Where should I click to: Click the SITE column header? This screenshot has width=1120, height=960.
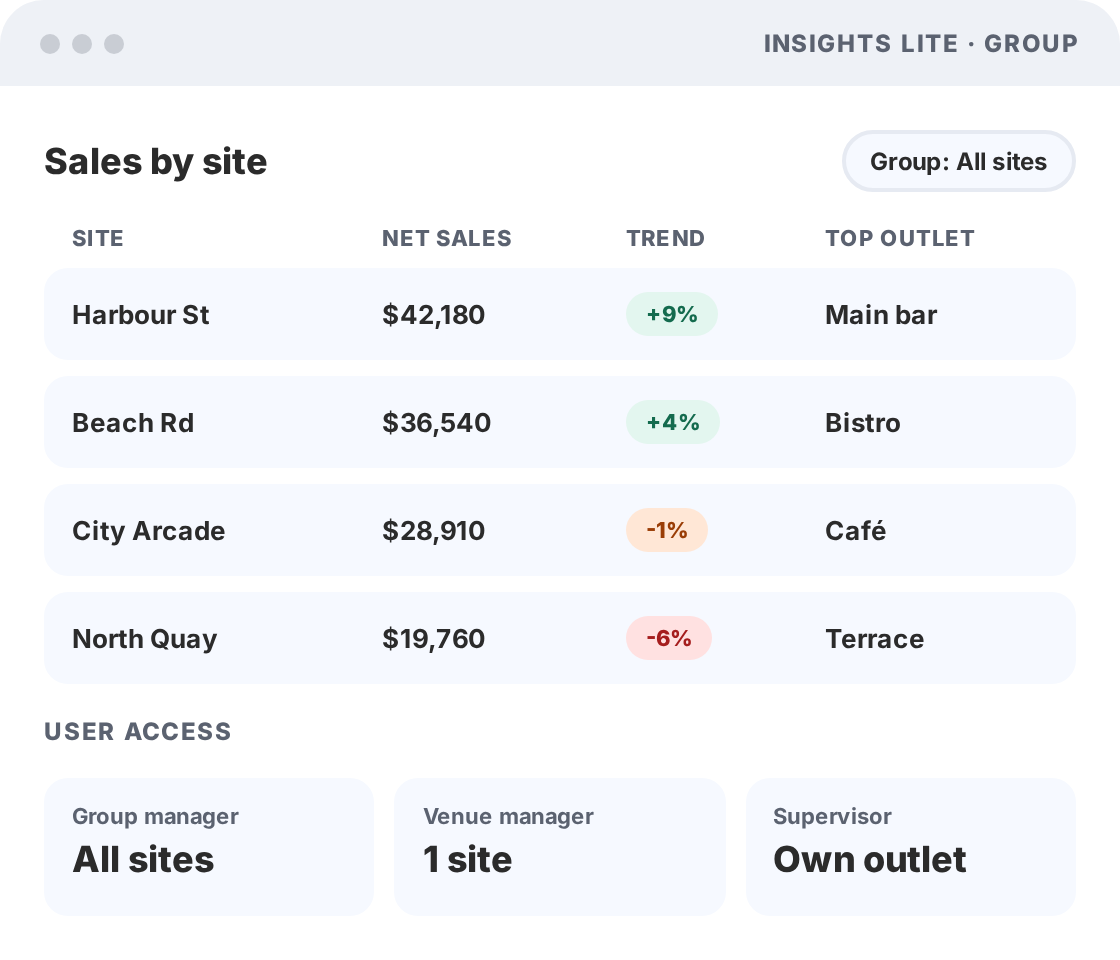pos(98,239)
